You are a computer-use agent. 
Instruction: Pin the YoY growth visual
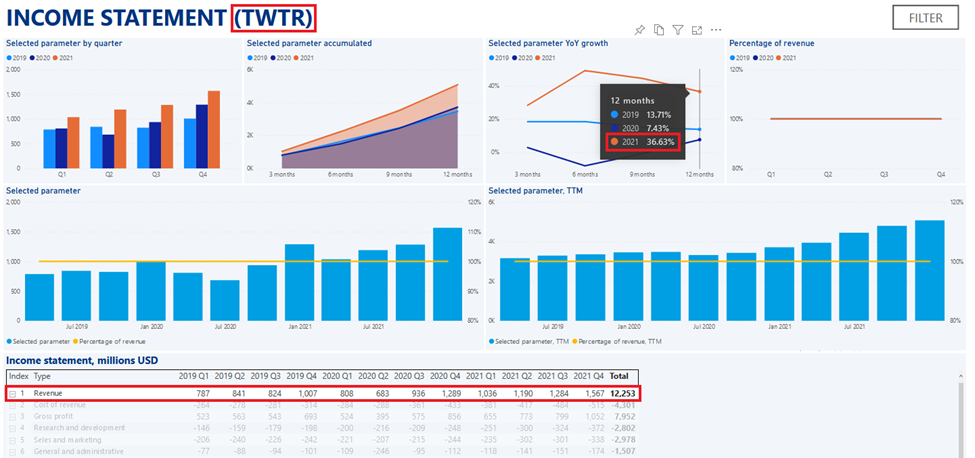tap(639, 30)
